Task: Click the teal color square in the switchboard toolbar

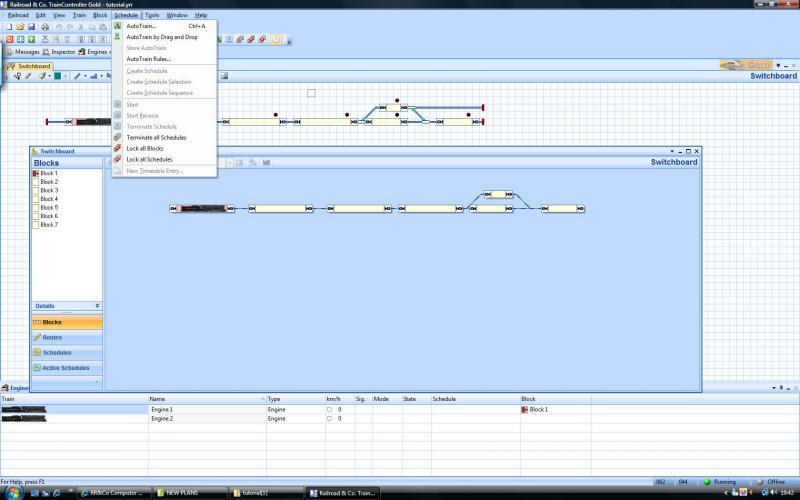Action: pos(58,75)
